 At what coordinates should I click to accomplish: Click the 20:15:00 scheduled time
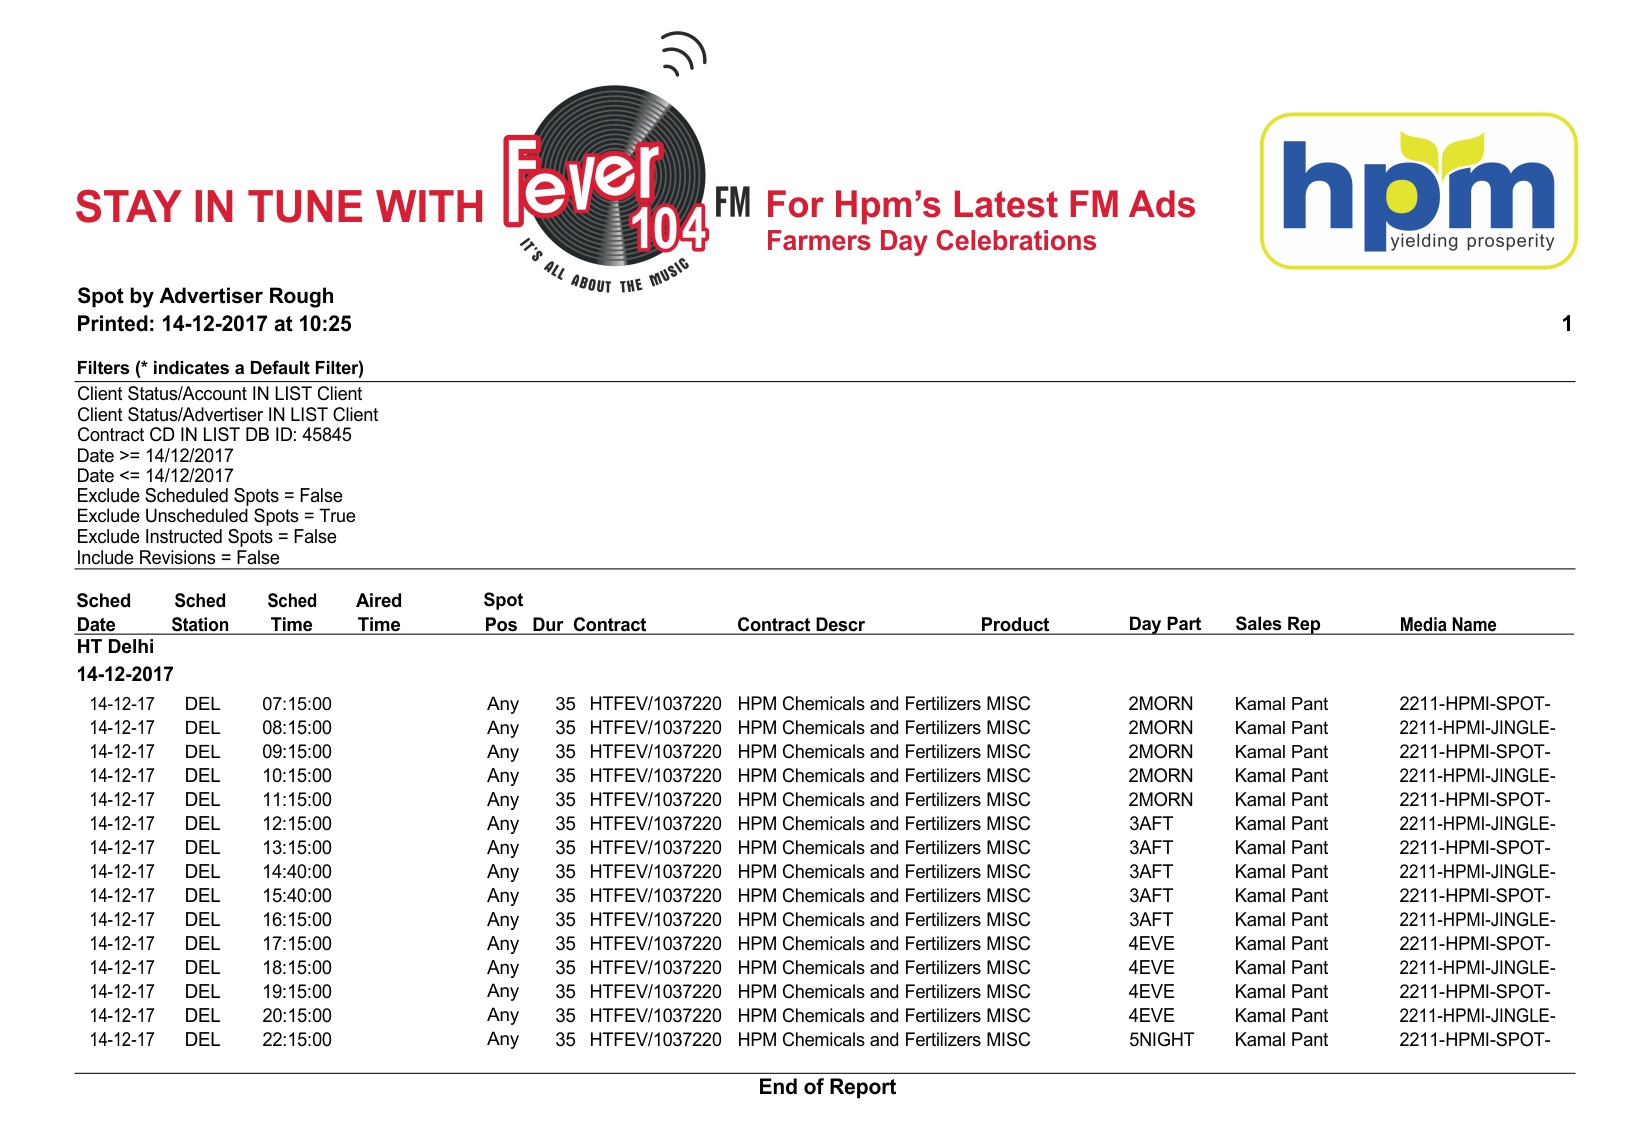pos(297,1016)
